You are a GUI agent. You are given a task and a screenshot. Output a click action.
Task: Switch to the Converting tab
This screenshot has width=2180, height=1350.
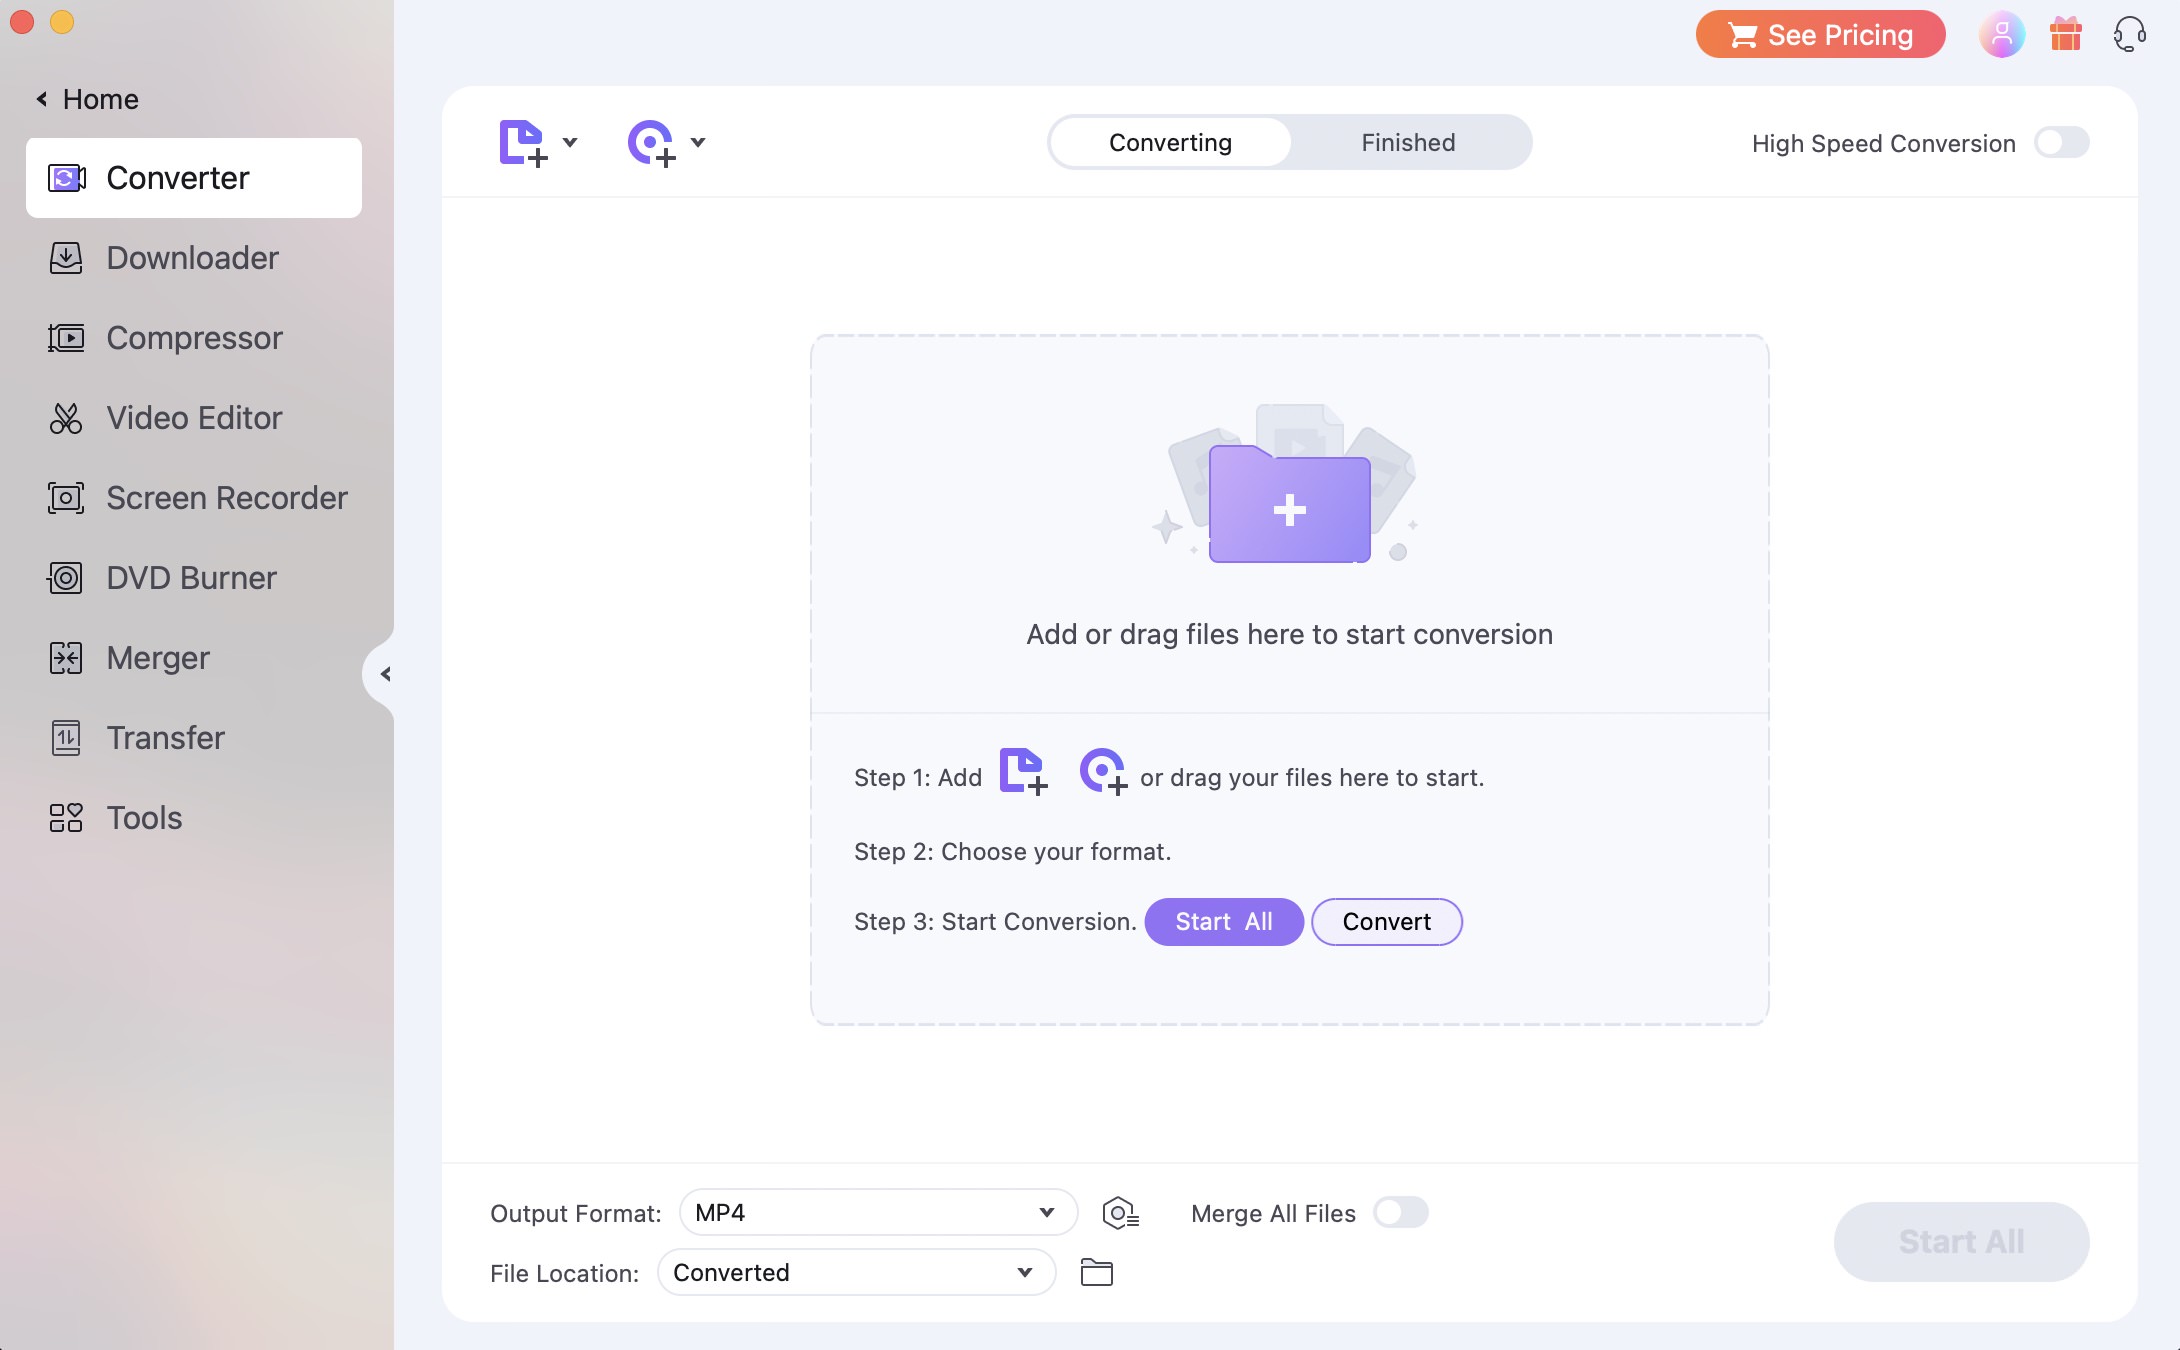coord(1168,142)
